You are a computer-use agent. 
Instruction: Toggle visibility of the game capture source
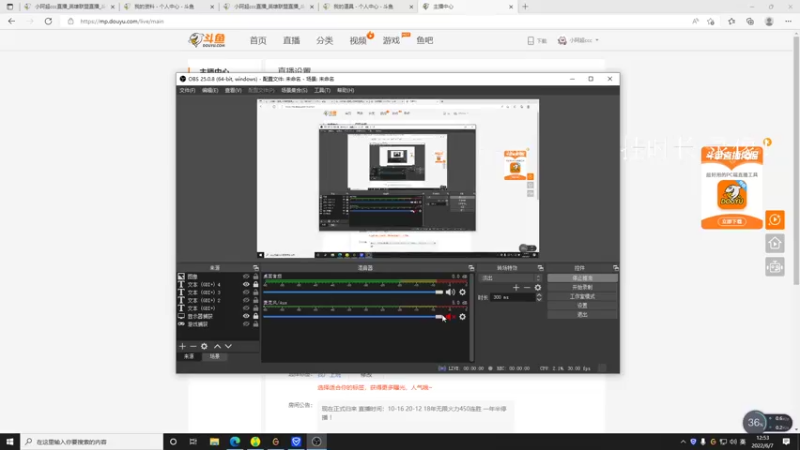pyautogui.click(x=246, y=324)
